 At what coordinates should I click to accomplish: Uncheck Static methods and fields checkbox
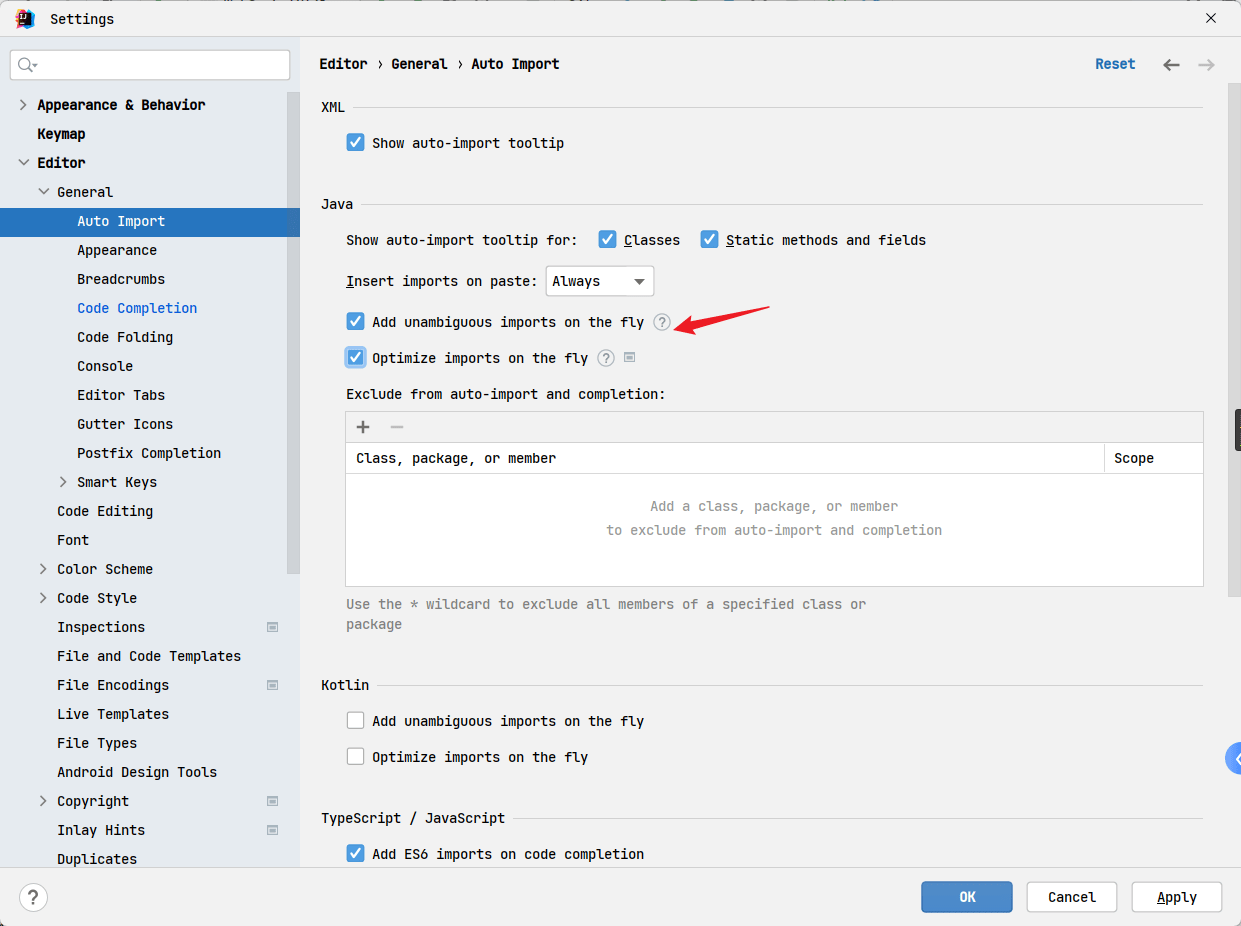pyautogui.click(x=709, y=239)
